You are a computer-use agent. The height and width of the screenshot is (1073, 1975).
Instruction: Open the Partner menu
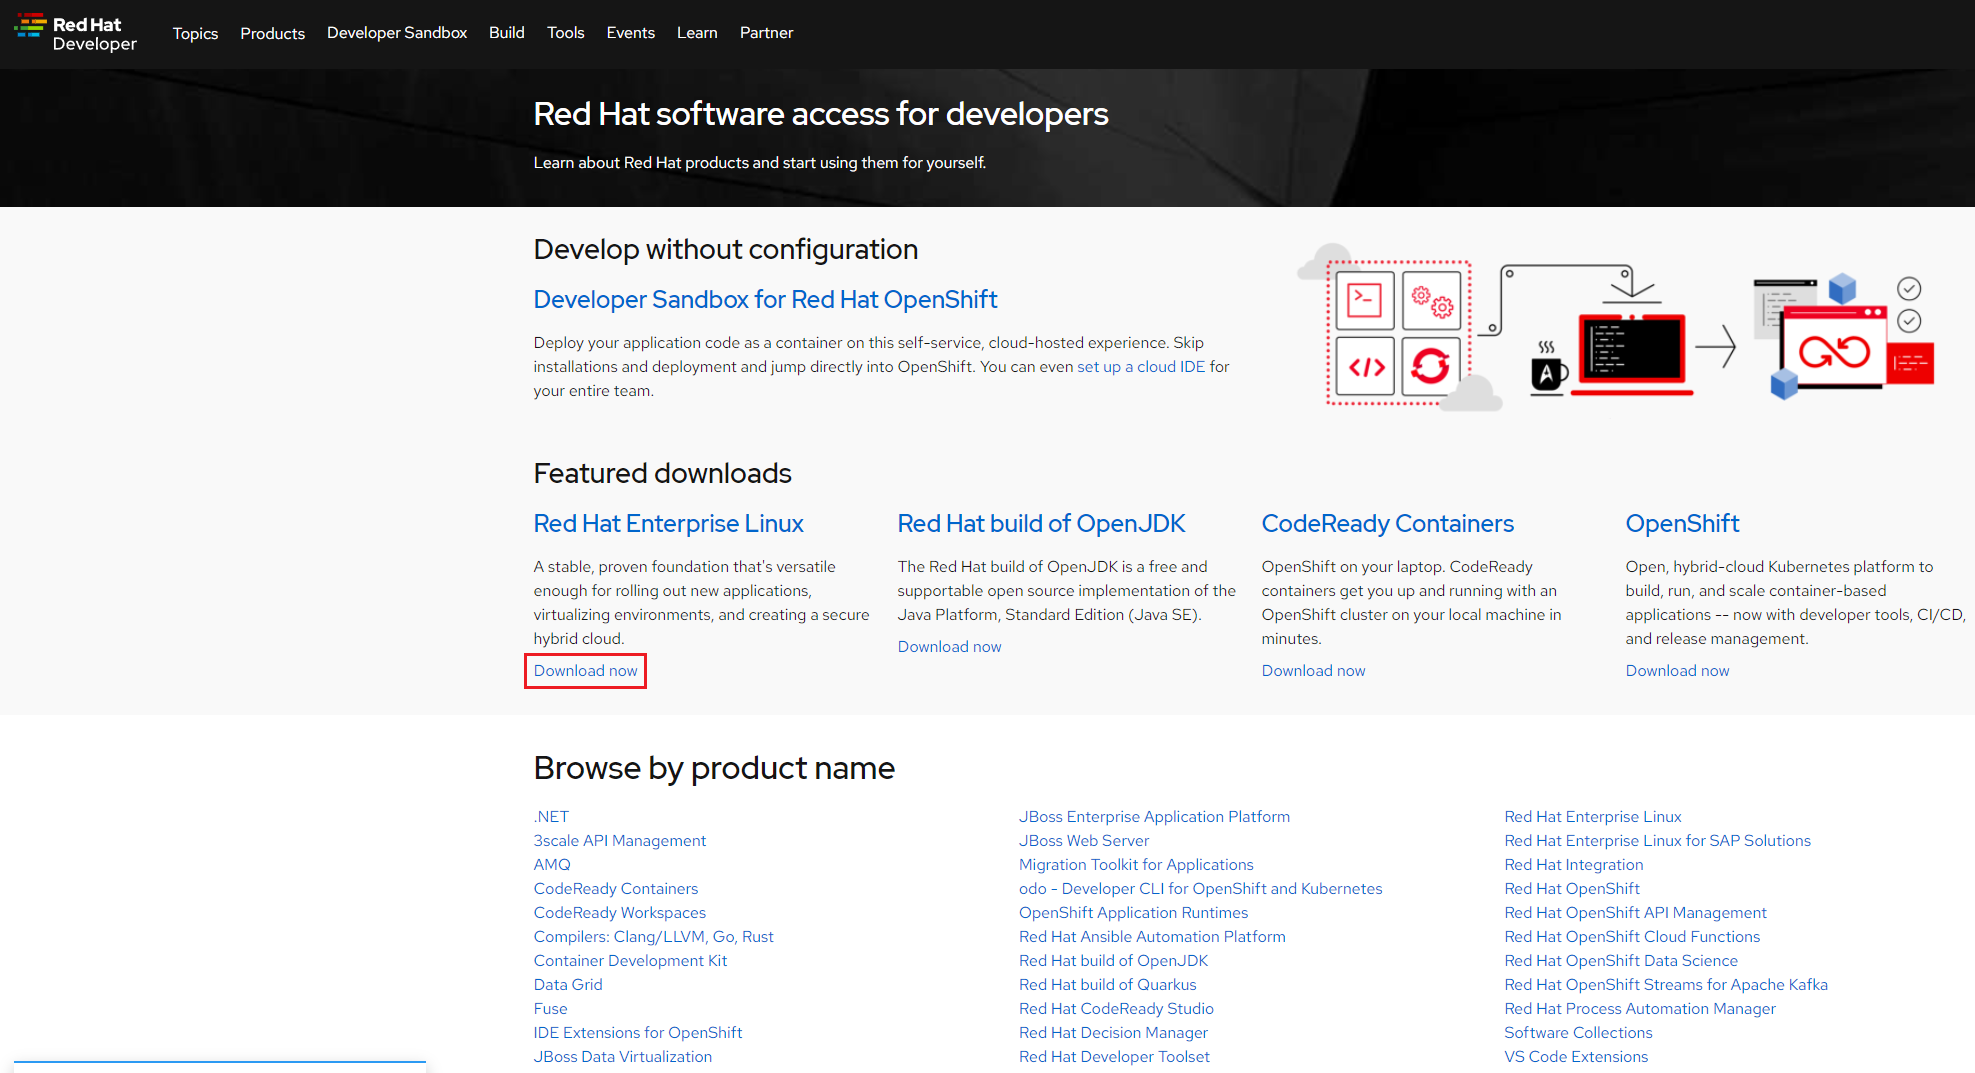766,33
